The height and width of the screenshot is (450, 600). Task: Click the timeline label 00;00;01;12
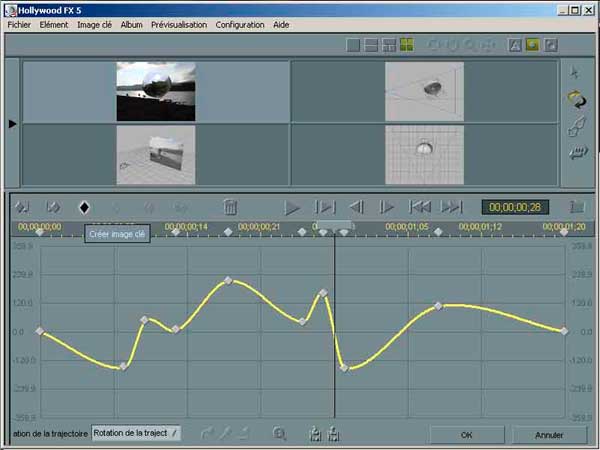click(x=480, y=227)
